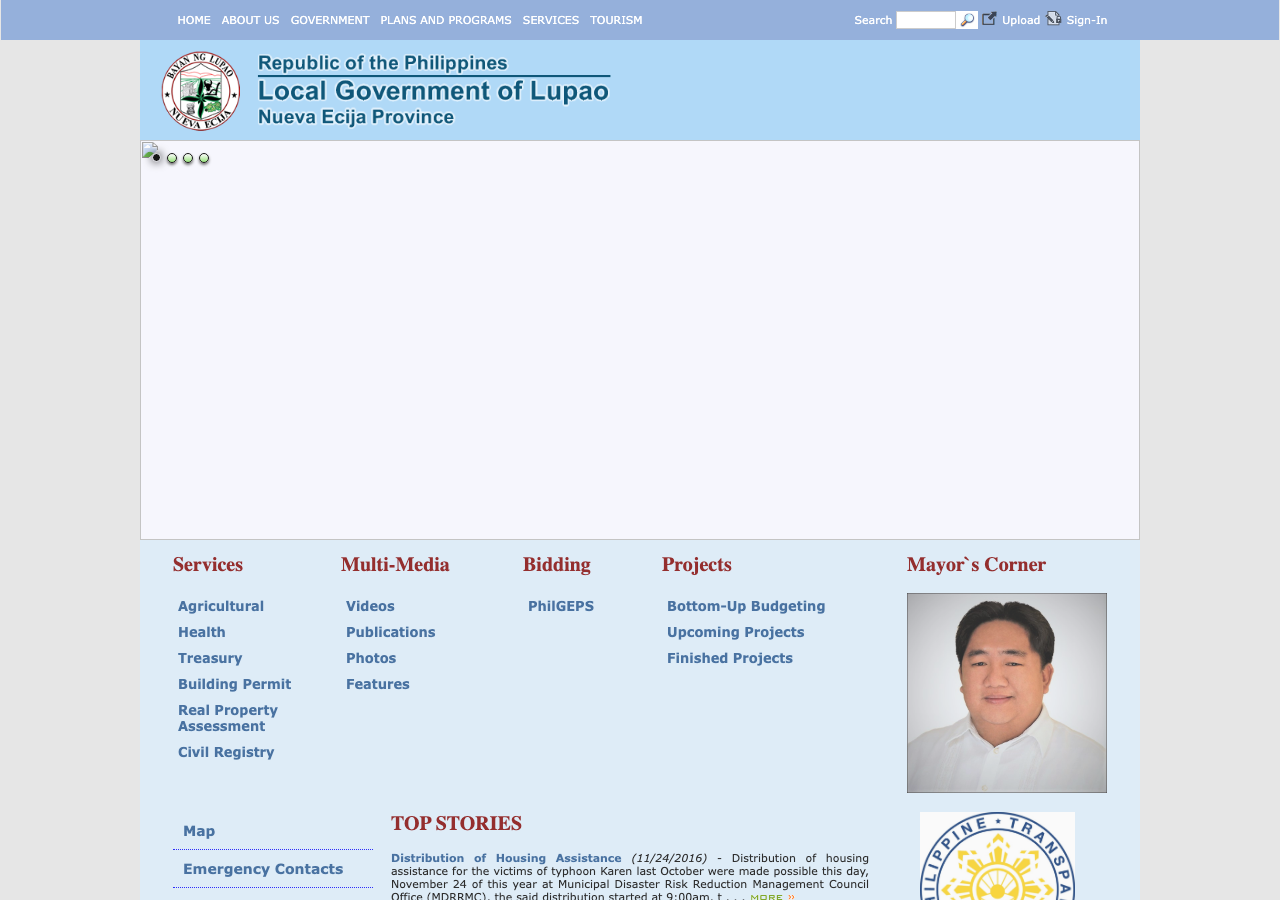Screen dimensions: 1280x900
Task: Open the Distribution of Housing Assistance story
Action: pos(506,858)
